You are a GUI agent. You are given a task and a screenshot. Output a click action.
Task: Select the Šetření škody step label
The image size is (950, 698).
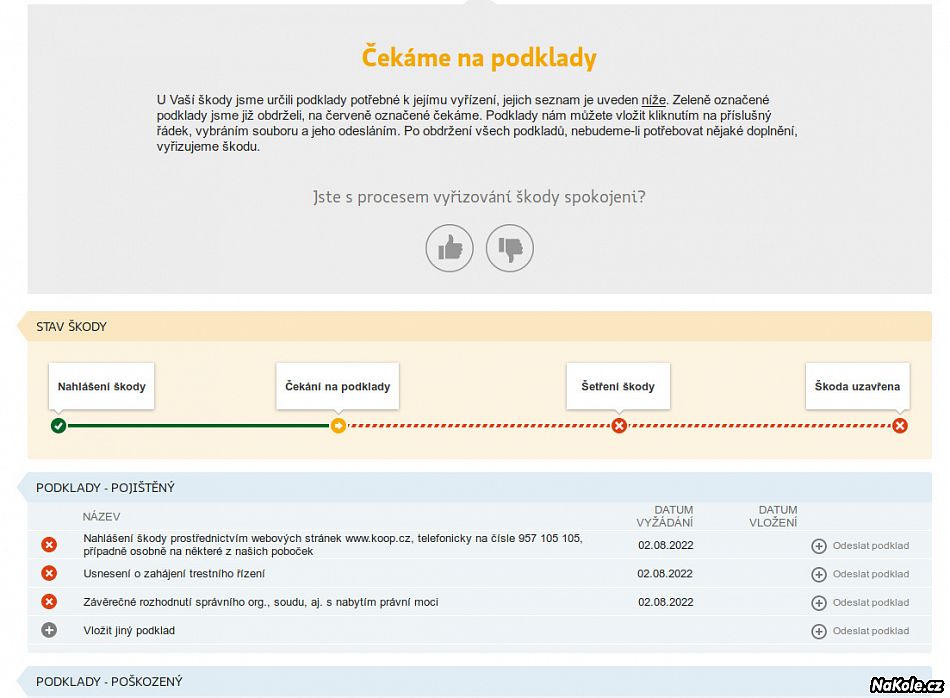click(x=618, y=387)
